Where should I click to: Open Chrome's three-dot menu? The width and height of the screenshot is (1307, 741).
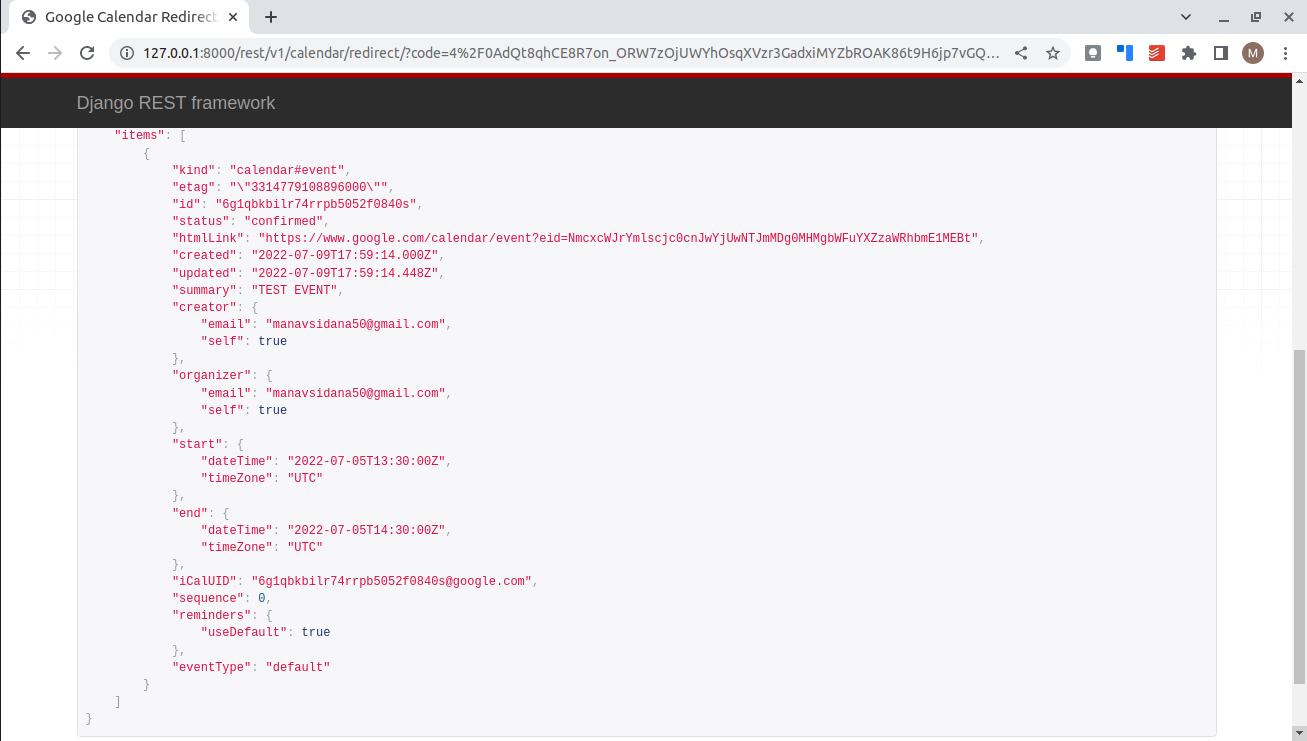(x=1285, y=53)
